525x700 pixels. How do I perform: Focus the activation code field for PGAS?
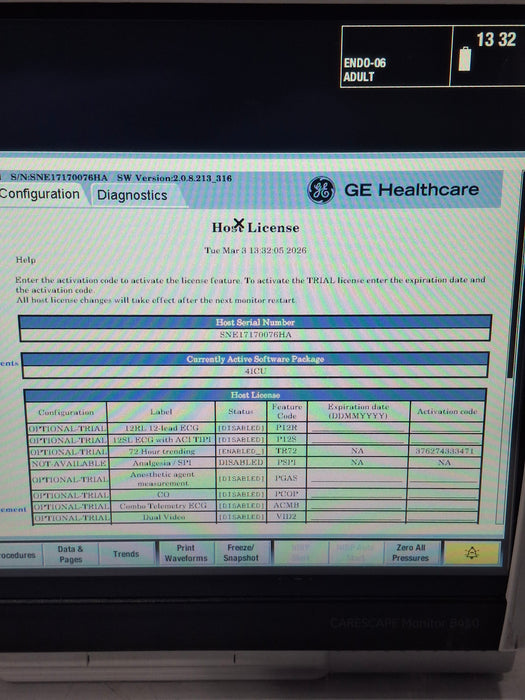(x=444, y=478)
